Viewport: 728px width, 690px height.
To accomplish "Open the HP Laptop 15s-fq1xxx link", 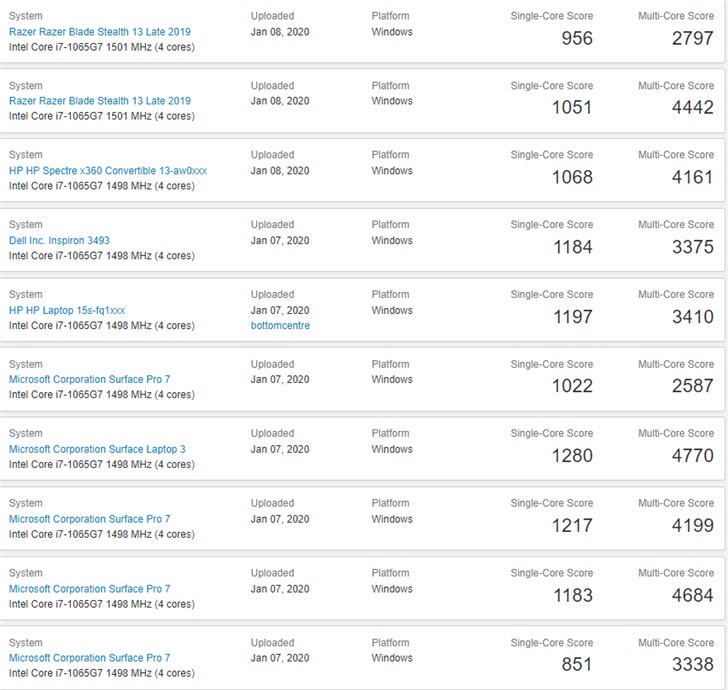I will 67,310.
